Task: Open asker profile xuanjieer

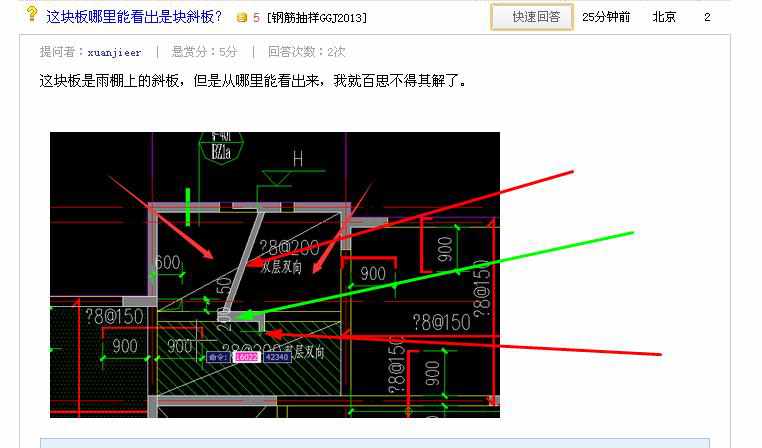Action: click(x=114, y=52)
